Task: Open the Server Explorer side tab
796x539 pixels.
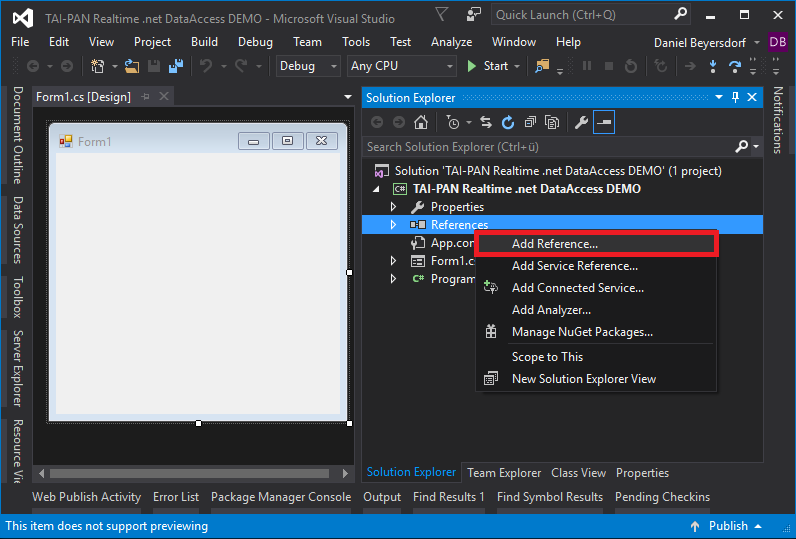Action: click(17, 368)
